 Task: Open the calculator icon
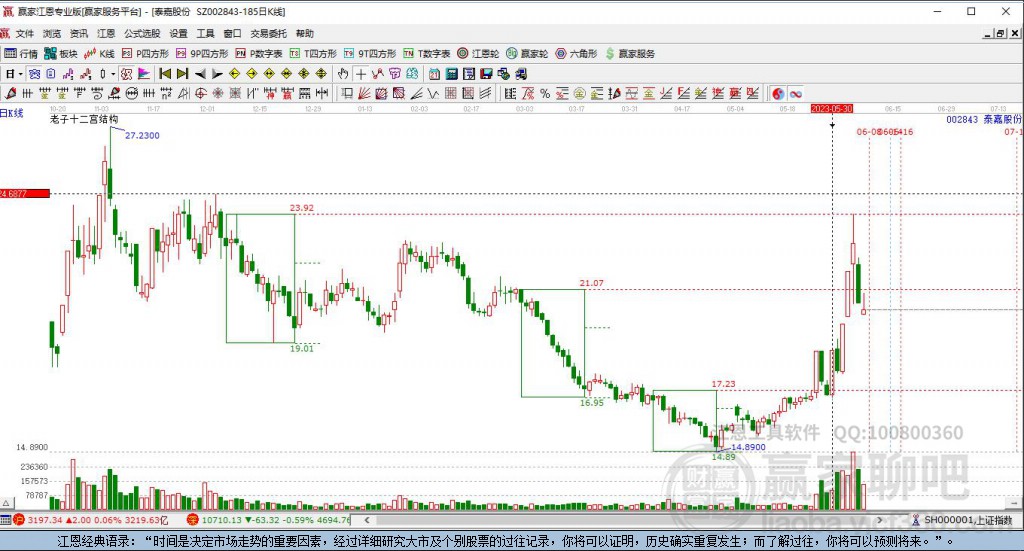[x=452, y=74]
